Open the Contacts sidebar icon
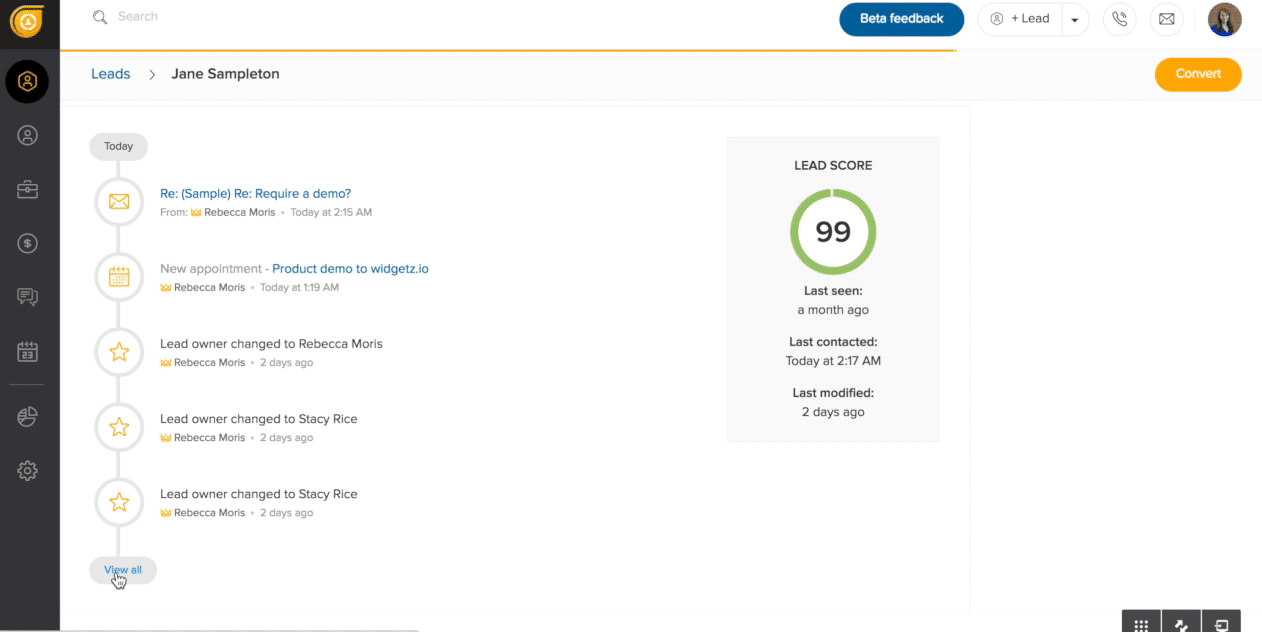 27,135
